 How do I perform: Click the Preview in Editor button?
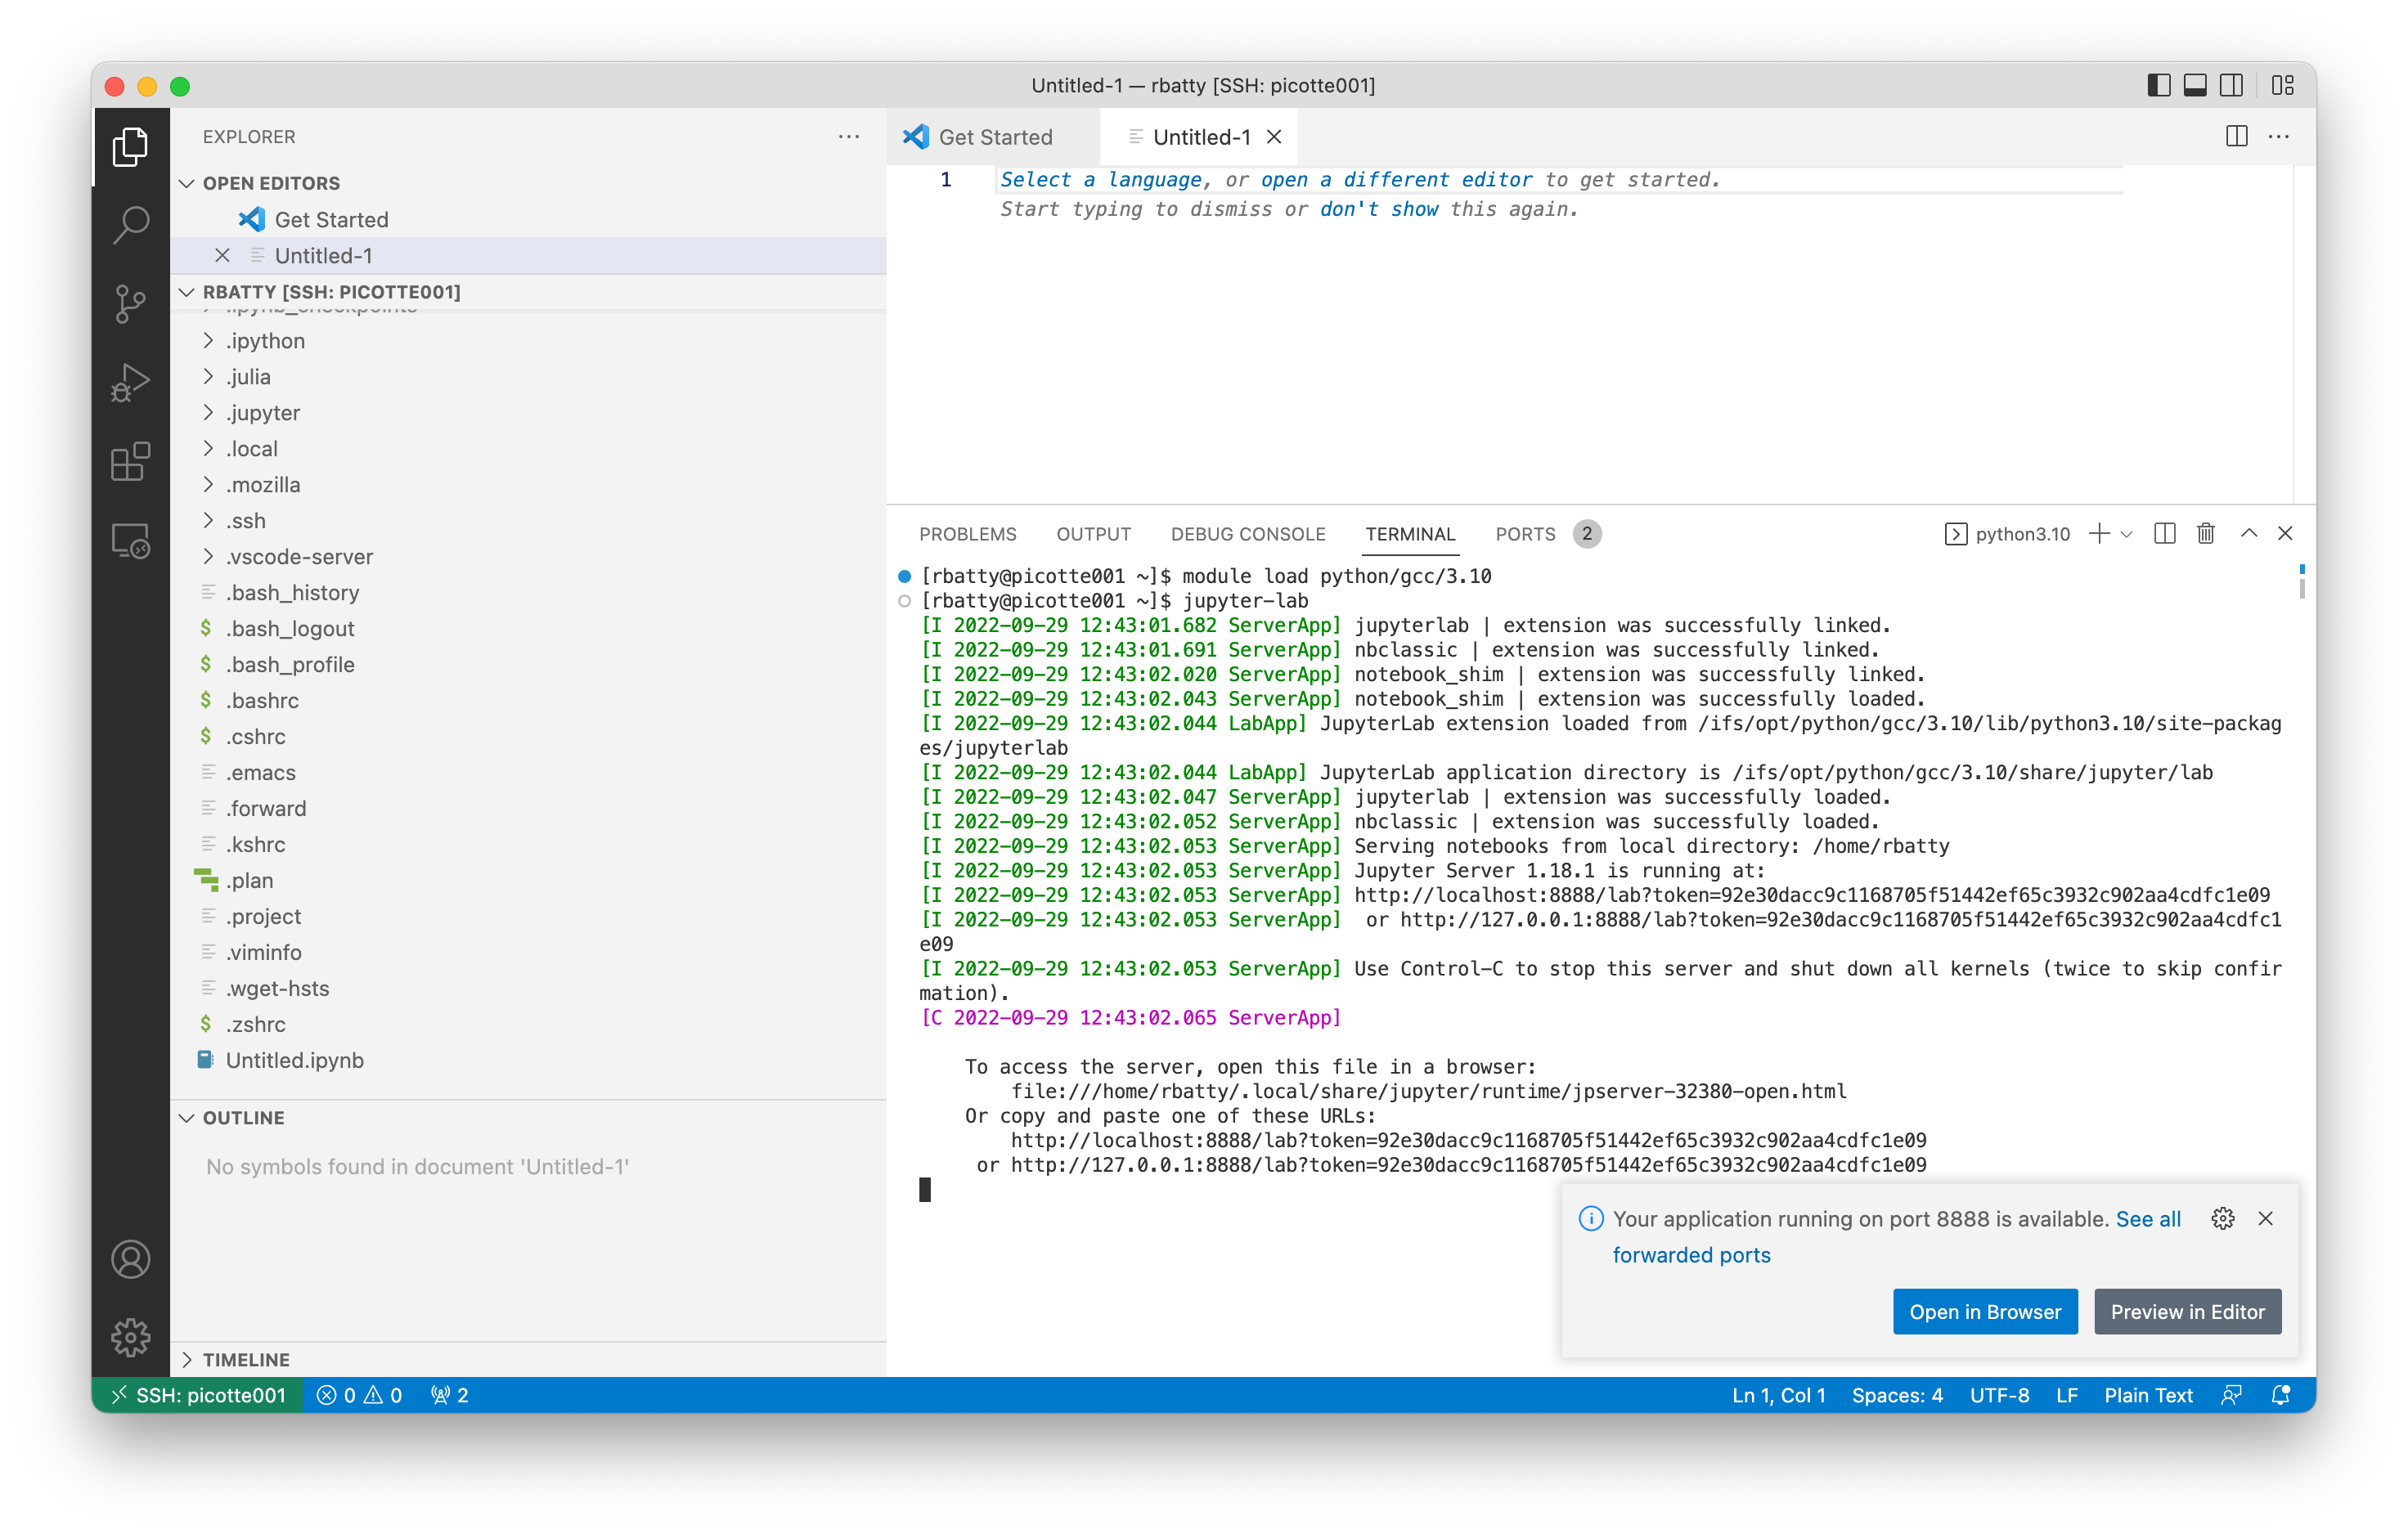(2187, 1312)
